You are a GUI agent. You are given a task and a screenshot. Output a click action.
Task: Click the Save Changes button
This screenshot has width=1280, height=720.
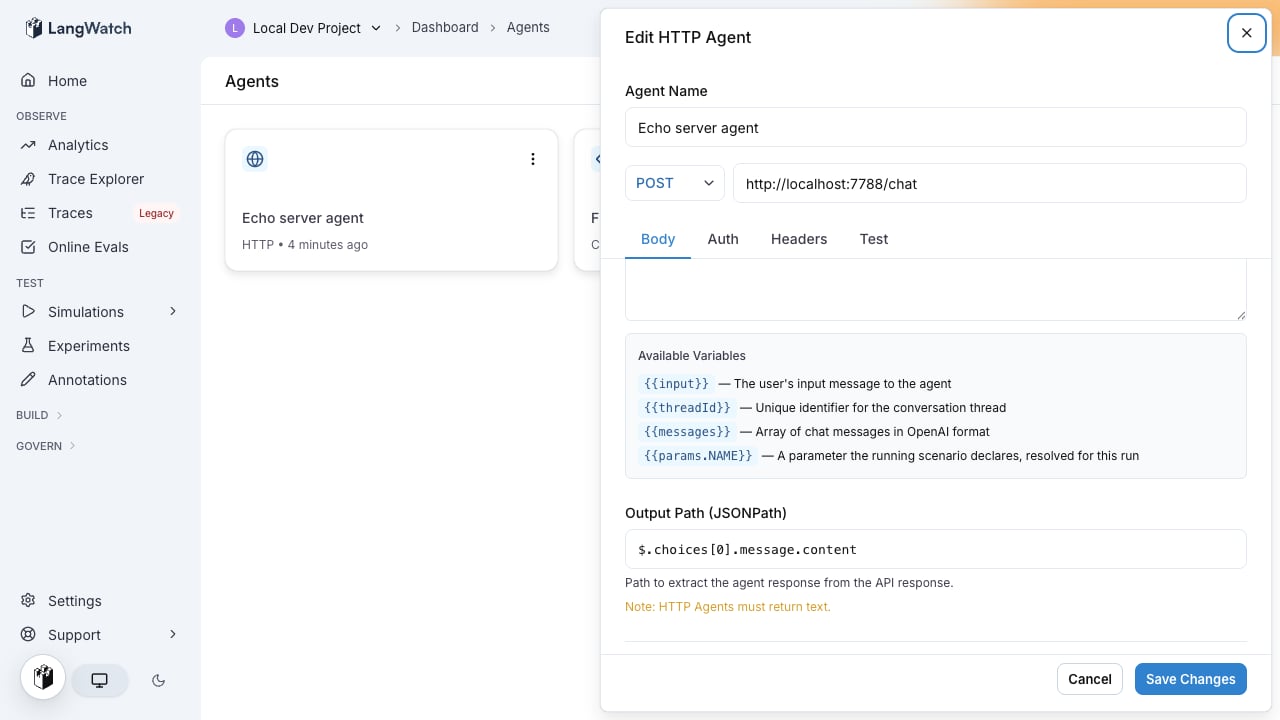point(1191,679)
